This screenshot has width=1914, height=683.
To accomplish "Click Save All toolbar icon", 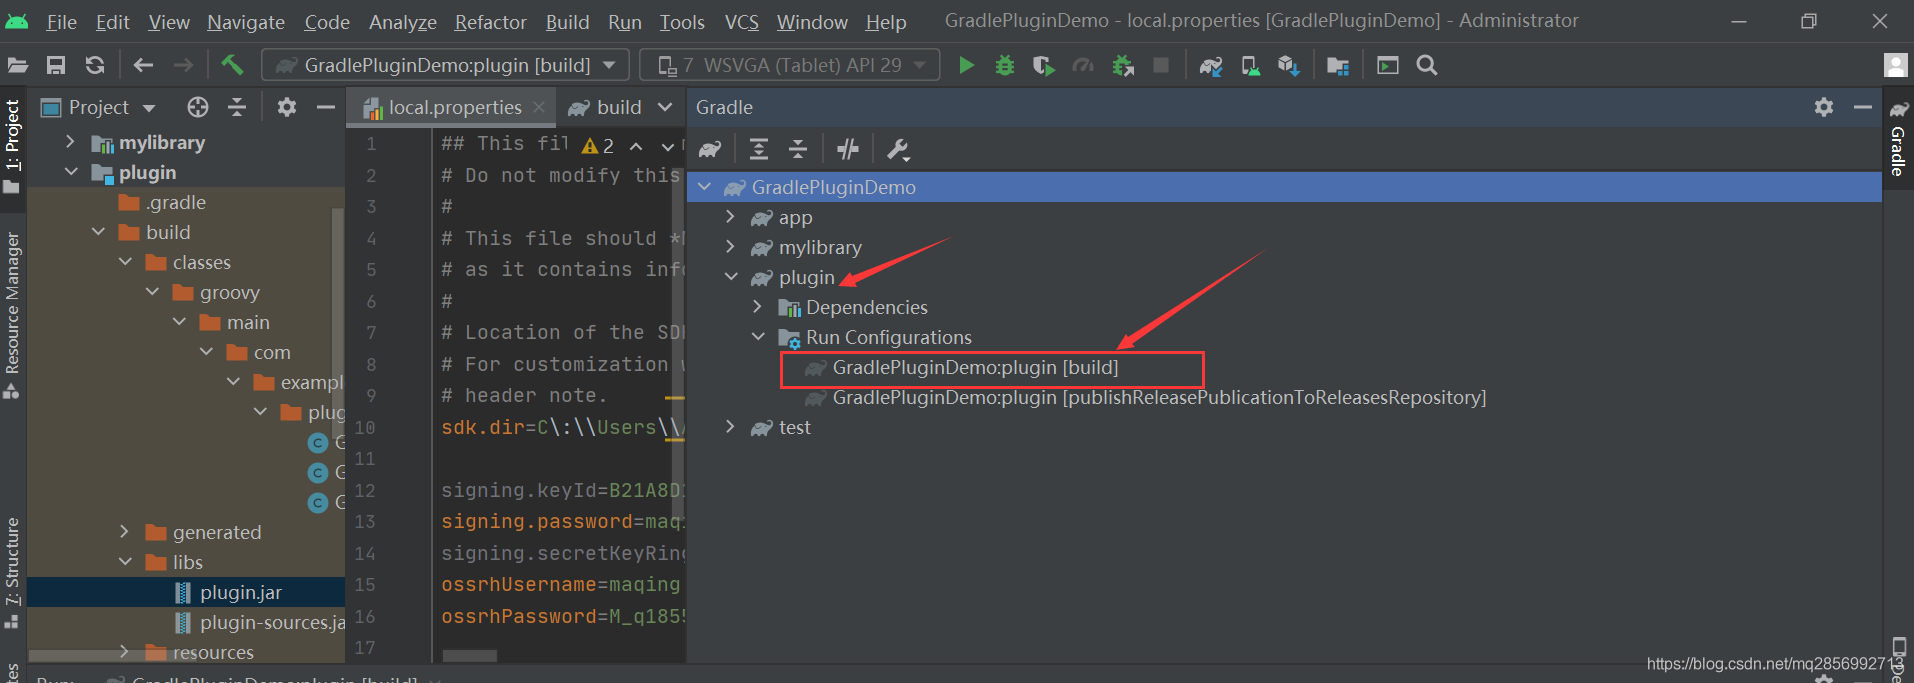I will click(56, 66).
